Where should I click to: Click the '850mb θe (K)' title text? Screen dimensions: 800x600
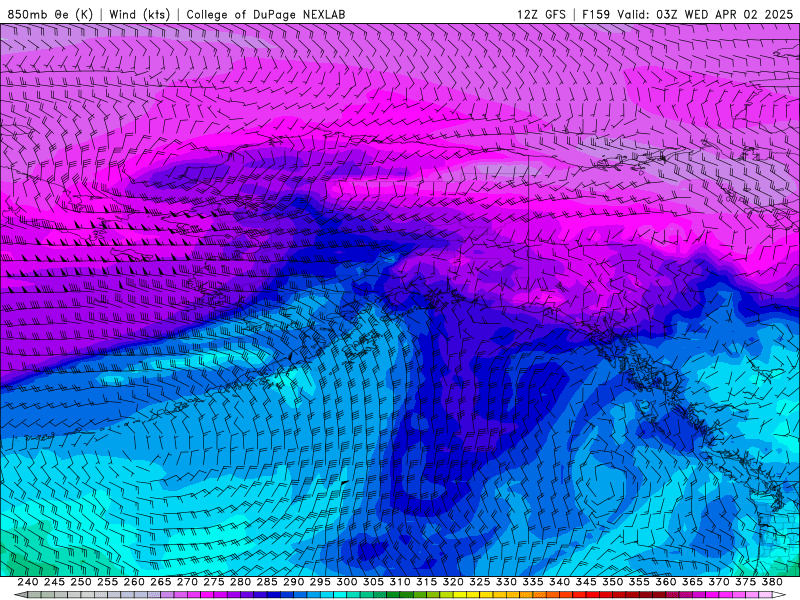point(50,15)
